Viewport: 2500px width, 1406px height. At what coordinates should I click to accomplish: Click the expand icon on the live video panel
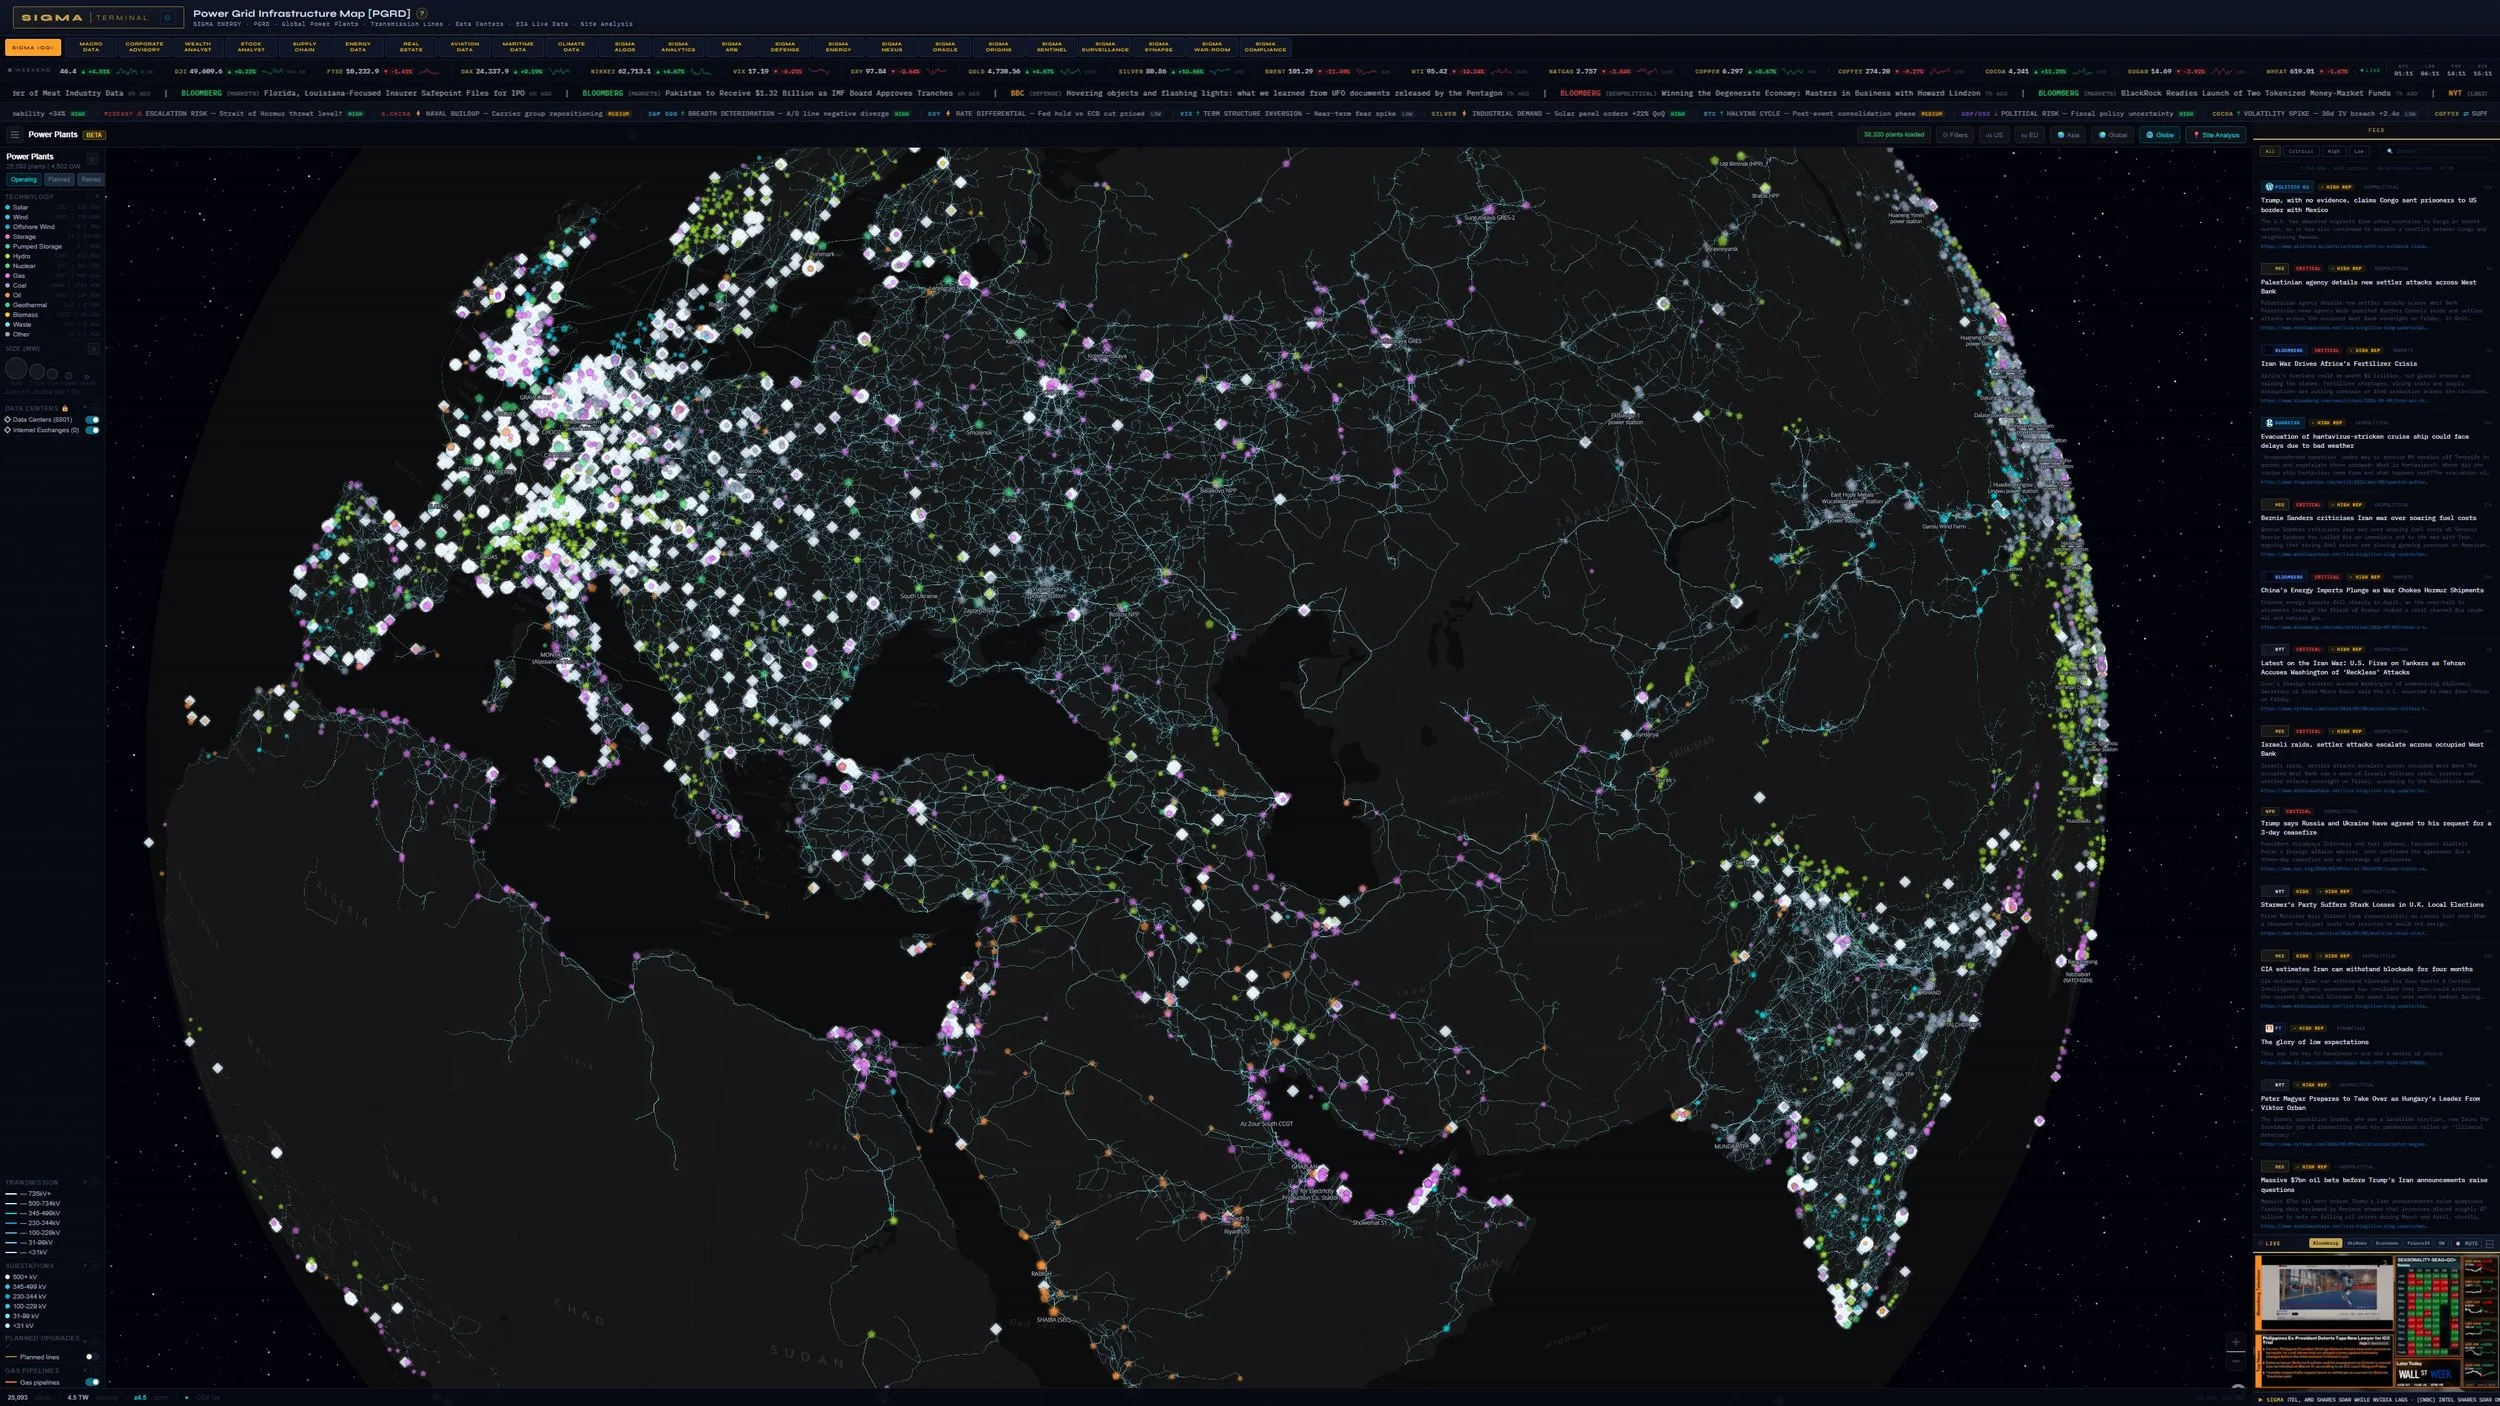tap(2489, 1243)
